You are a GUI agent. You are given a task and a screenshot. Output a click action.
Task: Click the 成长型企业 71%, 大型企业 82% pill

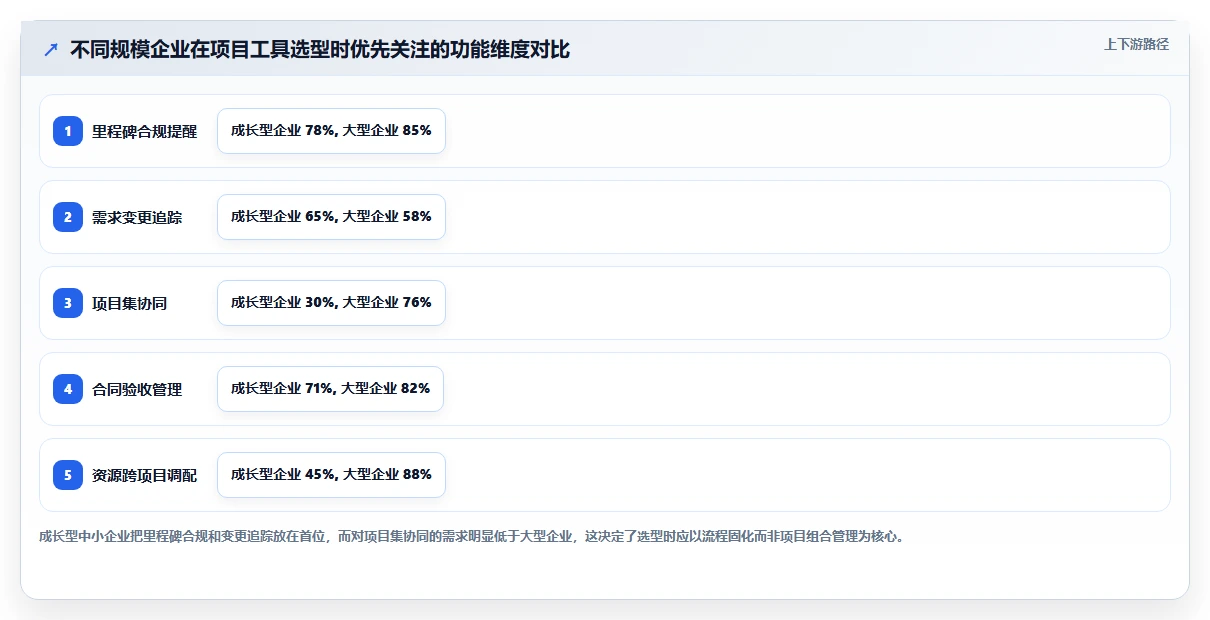[330, 389]
